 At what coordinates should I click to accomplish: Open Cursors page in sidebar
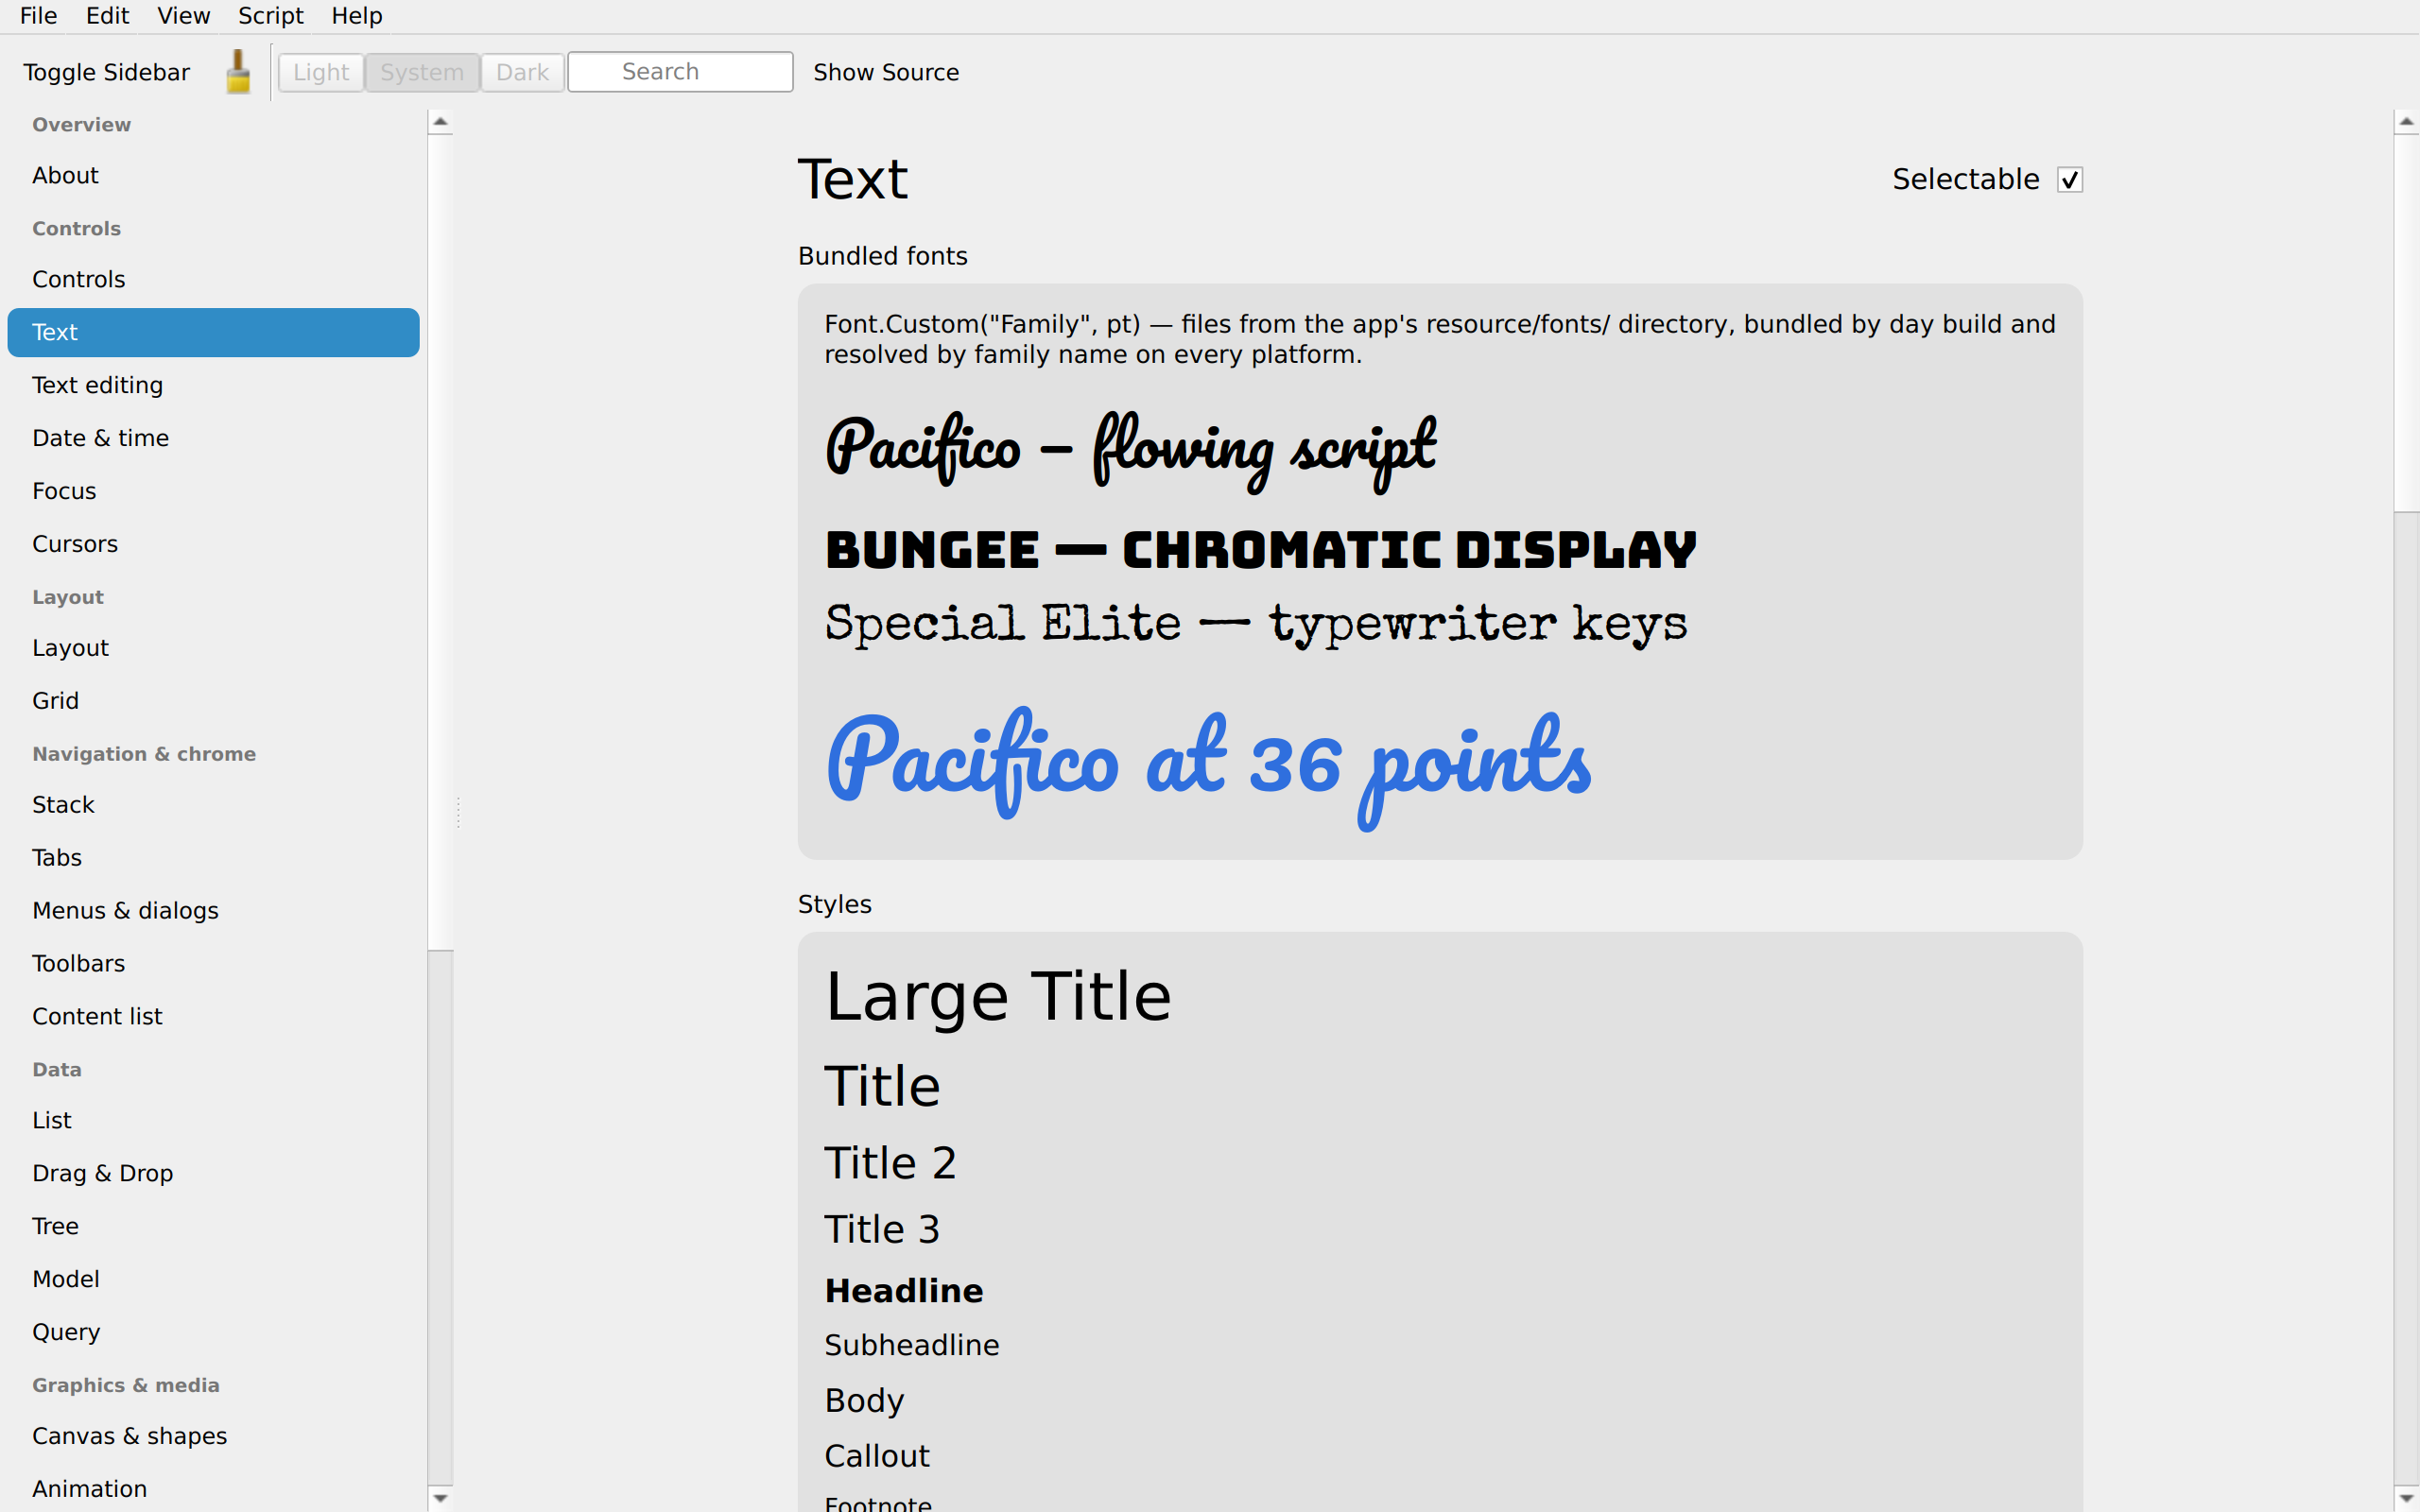(x=213, y=544)
